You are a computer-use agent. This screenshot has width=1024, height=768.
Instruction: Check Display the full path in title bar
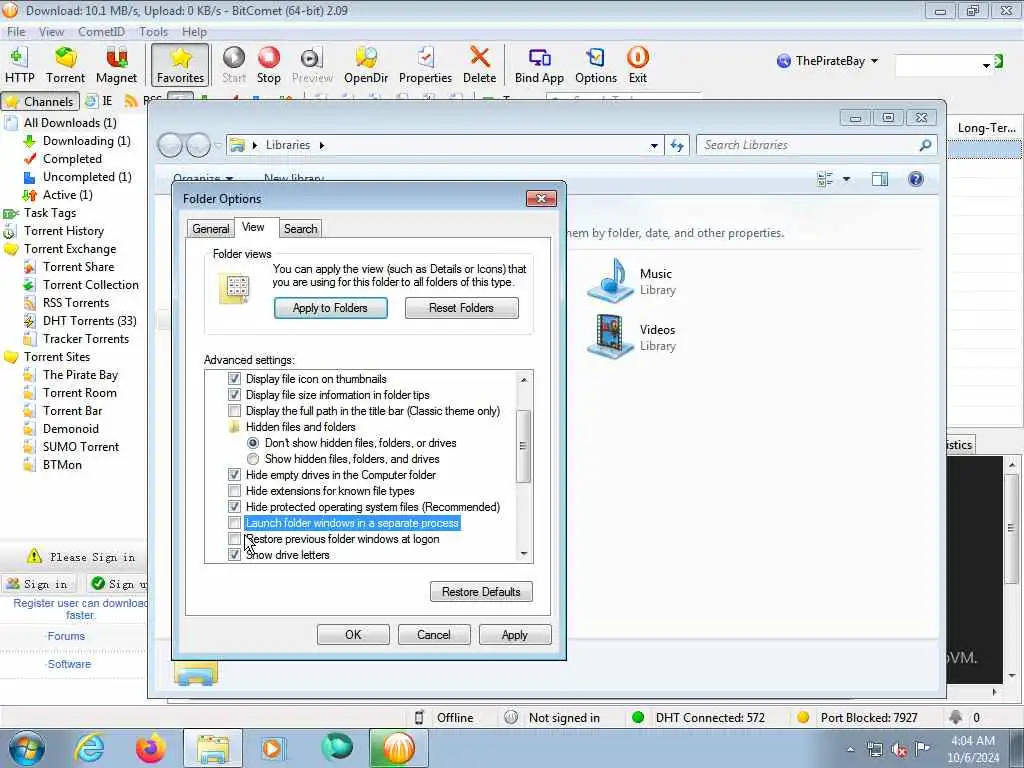pos(234,411)
